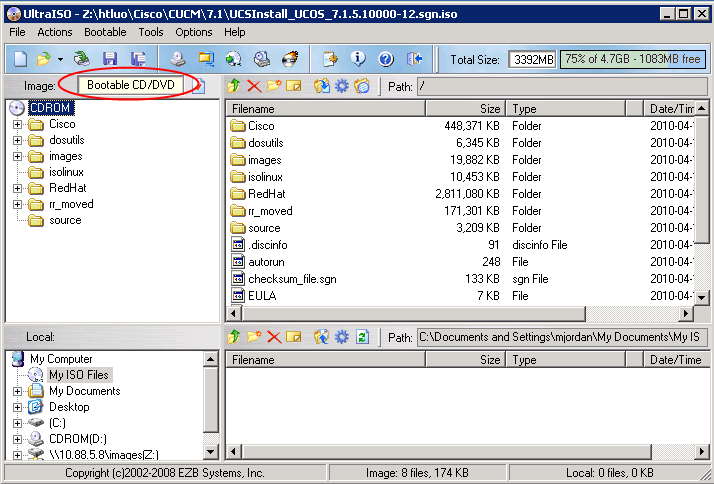Click the New image toolbar icon
Image resolution: width=714 pixels, height=484 pixels.
(x=20, y=59)
